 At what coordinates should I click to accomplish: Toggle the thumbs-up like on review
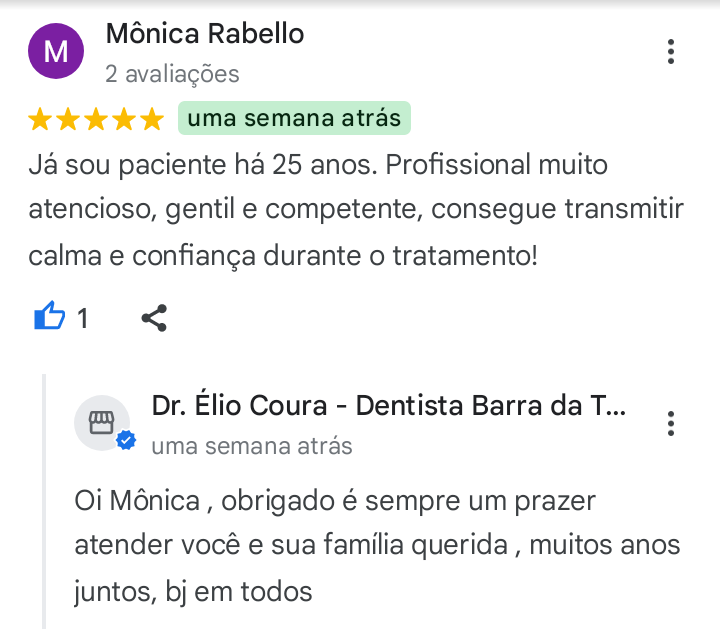[x=50, y=316]
